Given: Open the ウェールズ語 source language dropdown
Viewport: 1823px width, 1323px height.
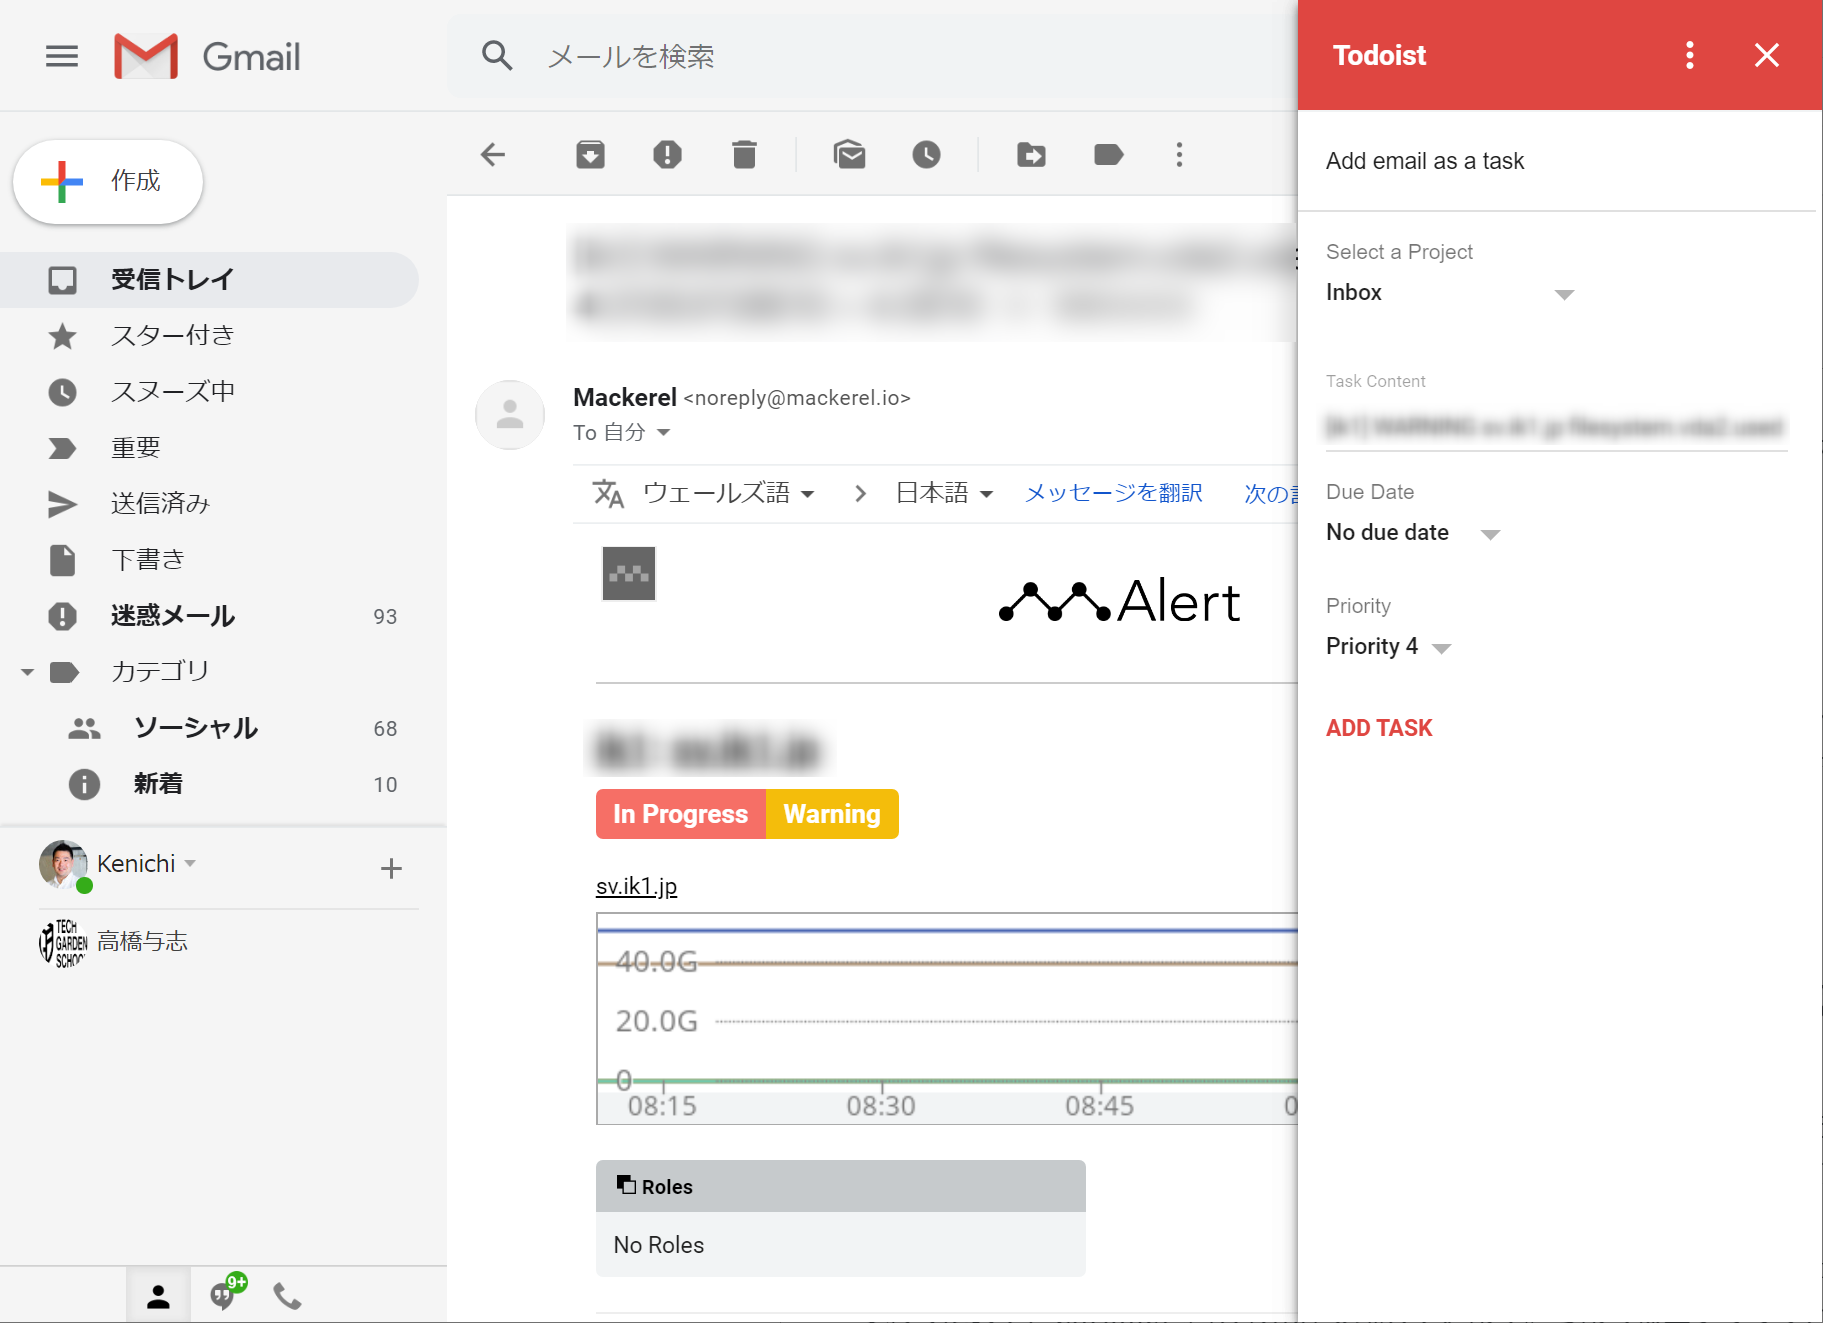Looking at the screenshot, I should 728,493.
